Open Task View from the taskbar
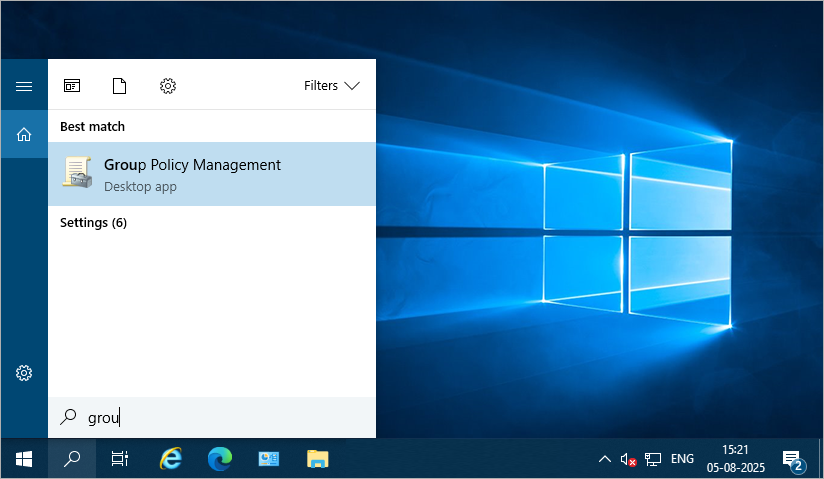Screen dimensions: 824x479 (x=120, y=459)
